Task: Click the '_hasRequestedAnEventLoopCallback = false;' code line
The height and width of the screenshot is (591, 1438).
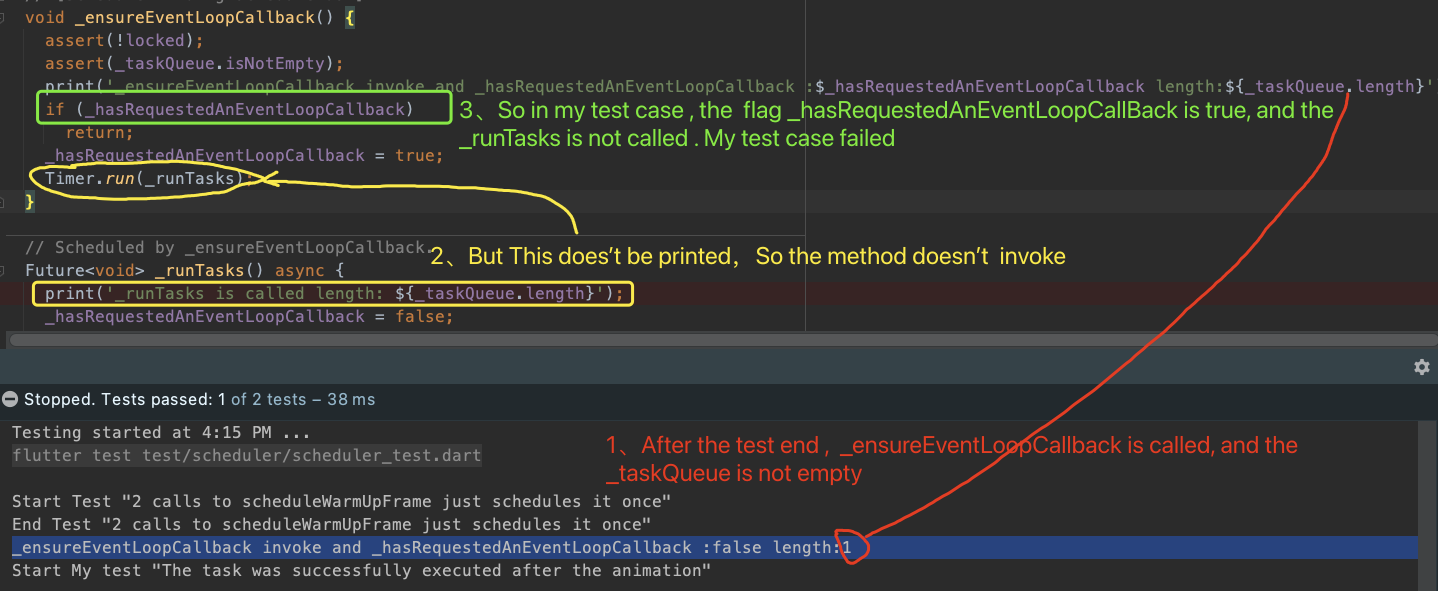Action: (249, 316)
